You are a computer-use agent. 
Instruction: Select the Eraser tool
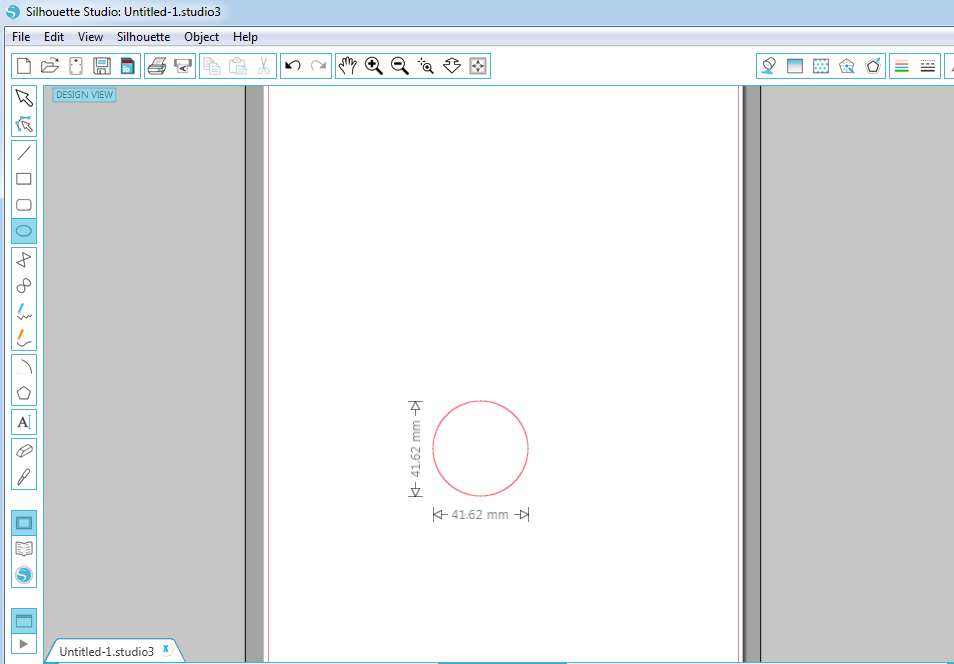coord(24,451)
